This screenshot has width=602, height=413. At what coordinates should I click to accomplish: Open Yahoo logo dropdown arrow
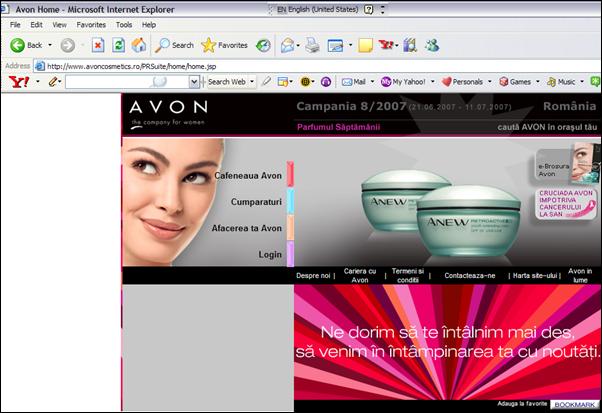[38, 82]
